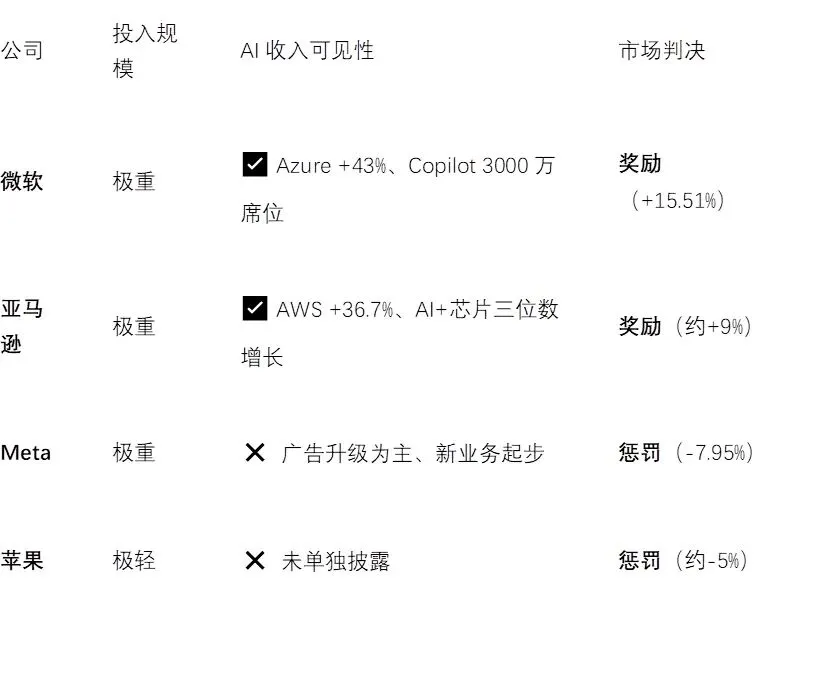Click the 奖励 (+15.51%) verdict cell

click(672, 182)
